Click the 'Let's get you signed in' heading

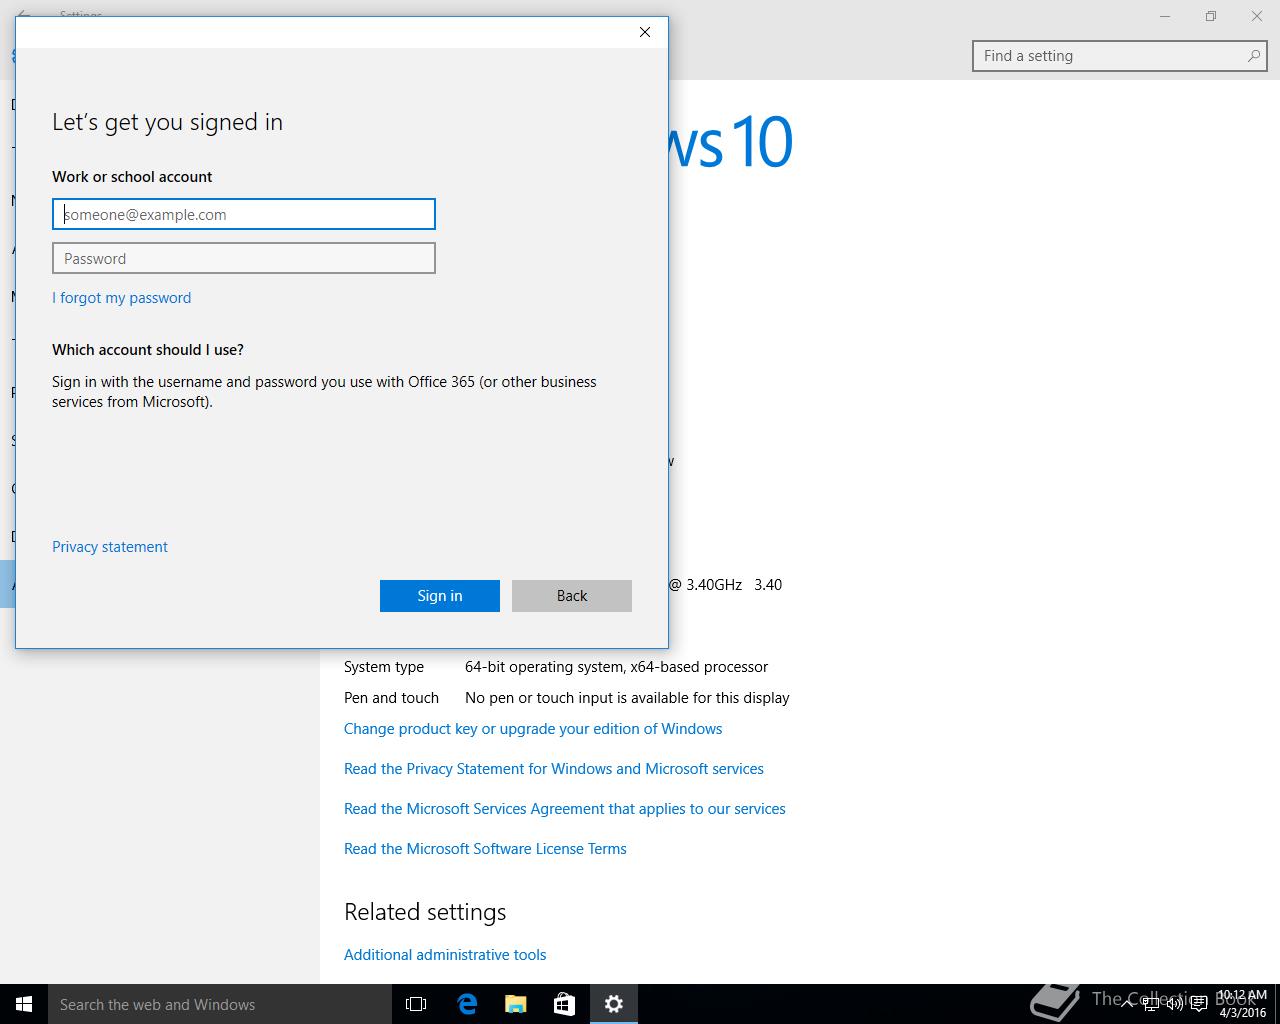[x=167, y=122]
